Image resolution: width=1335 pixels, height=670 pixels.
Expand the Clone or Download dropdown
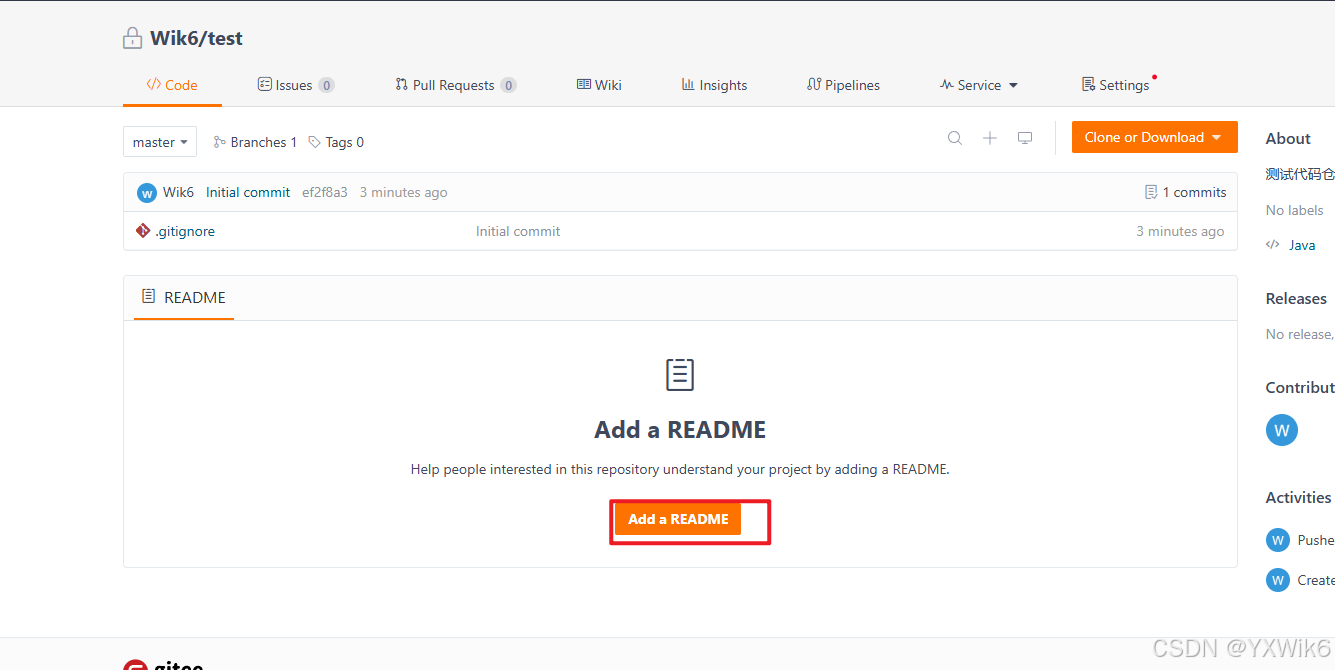(1154, 137)
